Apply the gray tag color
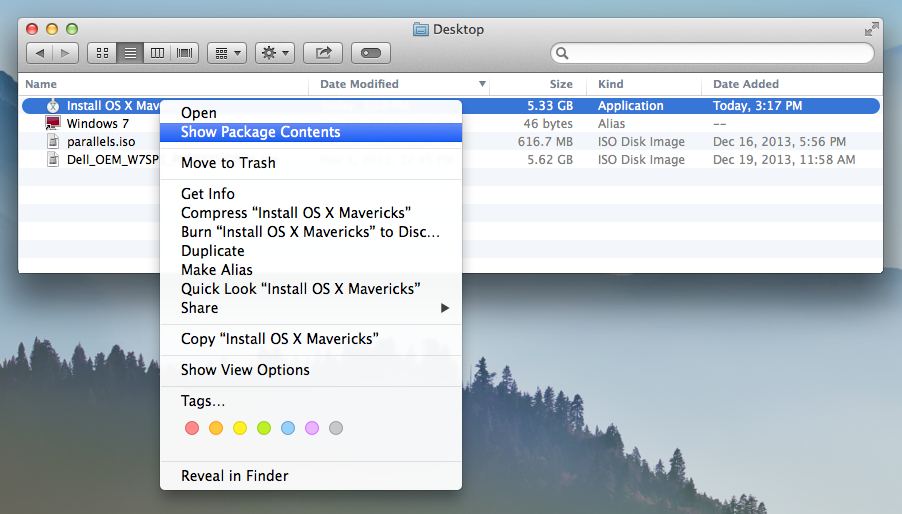Screen dimensions: 902x514 click(336, 428)
